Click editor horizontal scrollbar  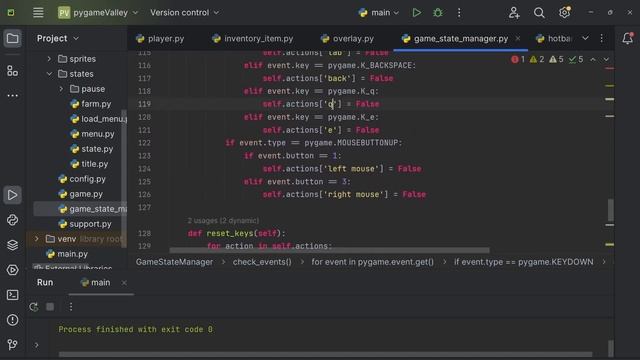[x=329, y=250]
